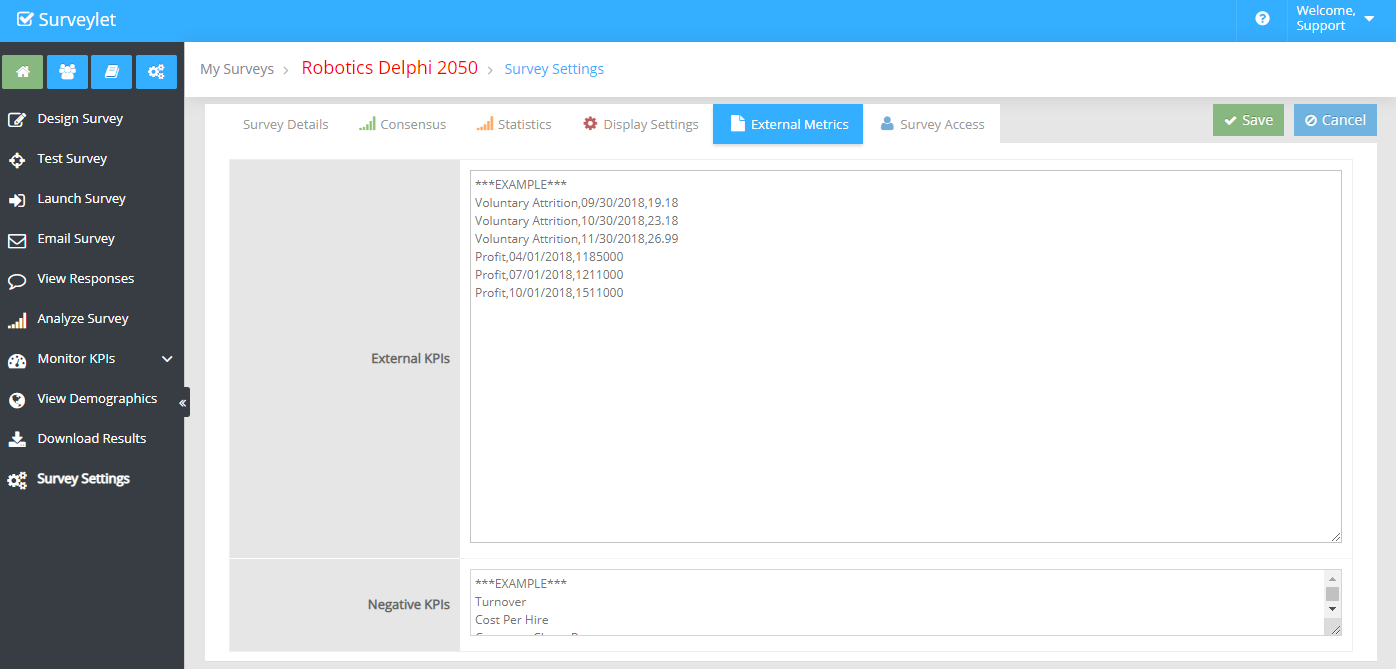The image size is (1396, 669).
Task: Click the green home icon button
Action: pos(23,72)
